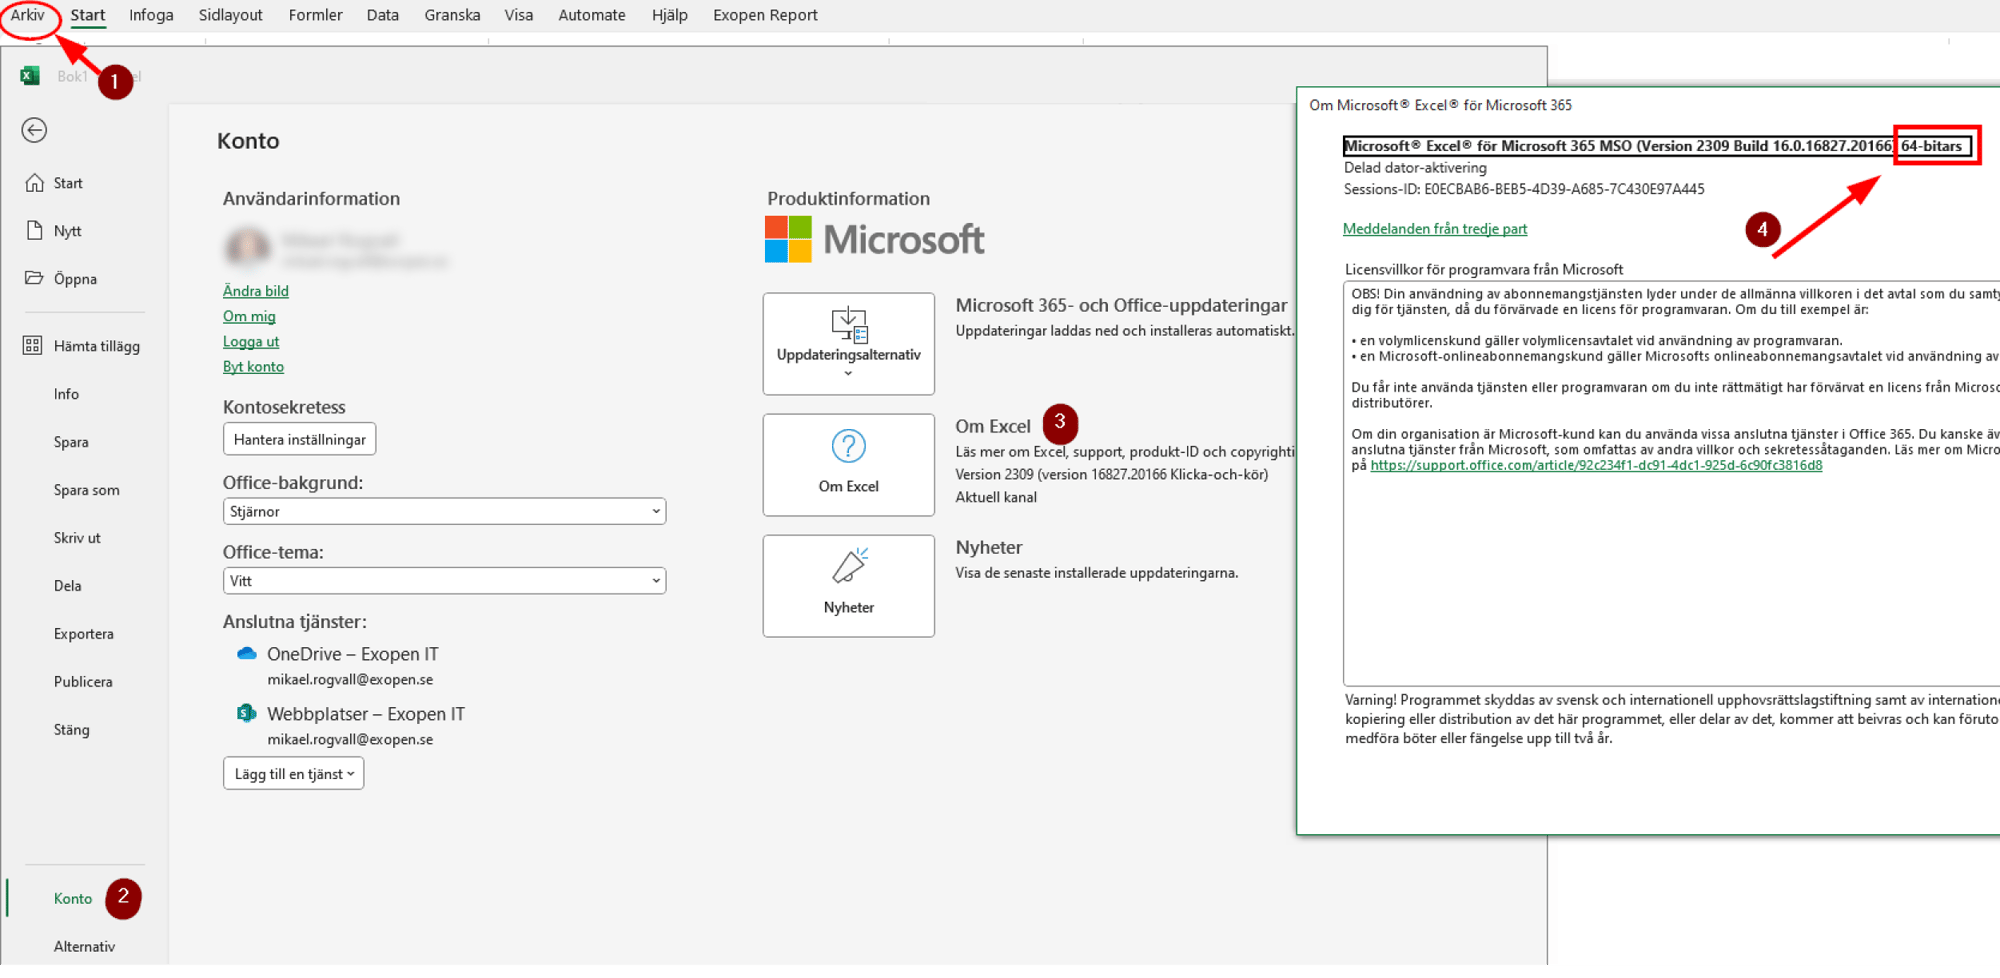2000x978 pixels.
Task: Select Stäng in the backstage menu
Action: [x=72, y=730]
